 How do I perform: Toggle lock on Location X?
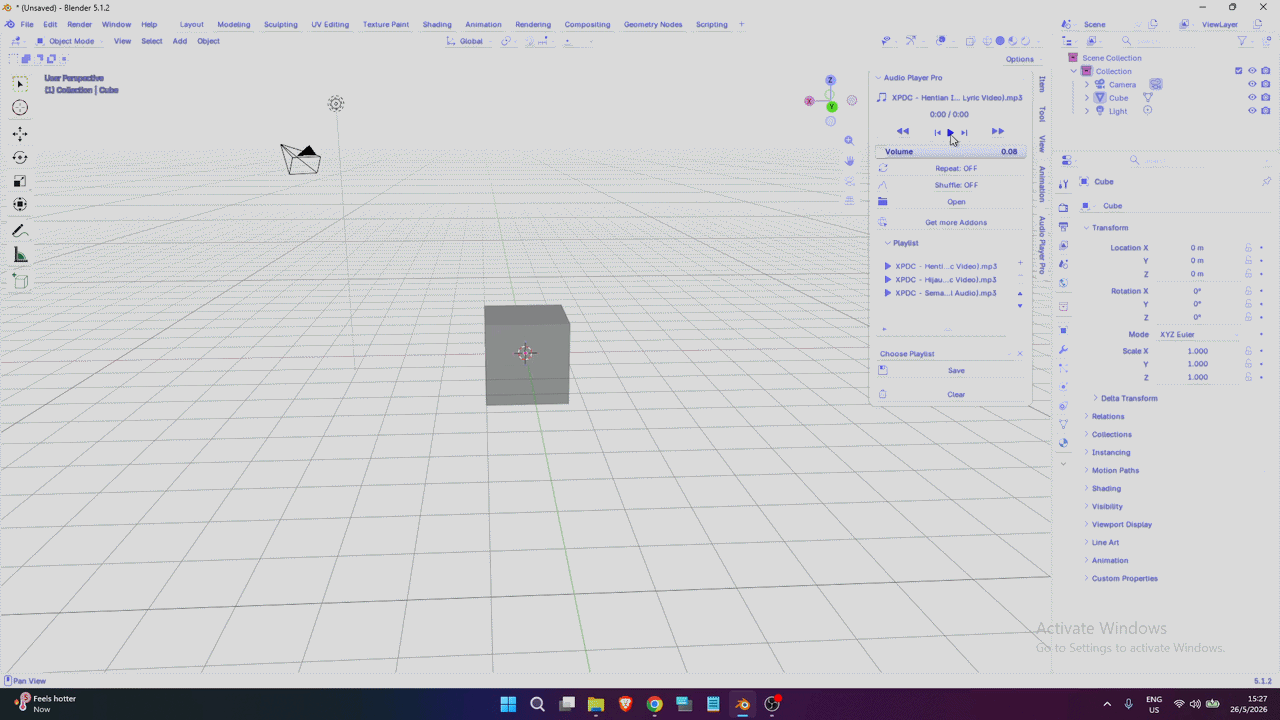pyautogui.click(x=1248, y=248)
